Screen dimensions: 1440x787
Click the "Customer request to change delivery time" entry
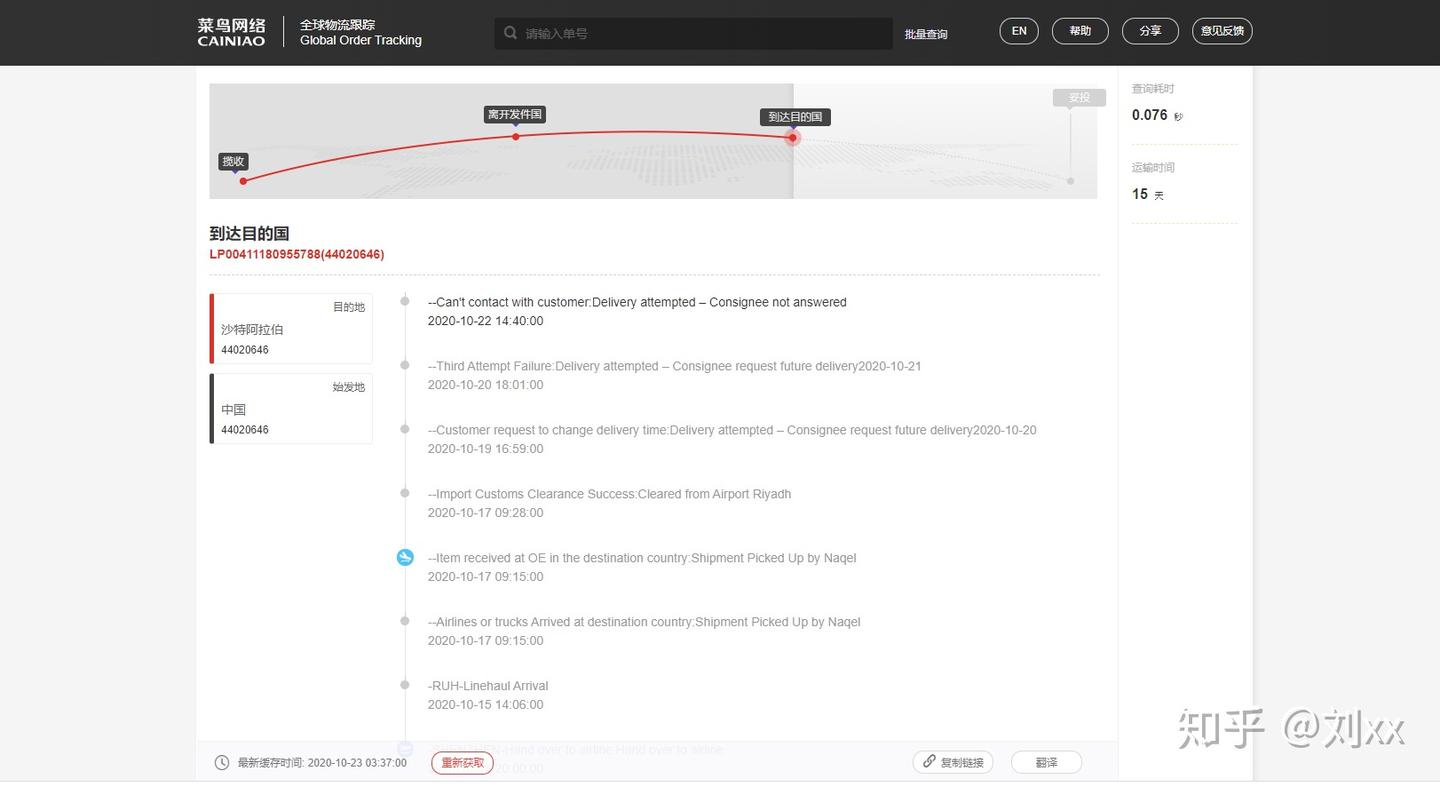pyautogui.click(x=732, y=430)
